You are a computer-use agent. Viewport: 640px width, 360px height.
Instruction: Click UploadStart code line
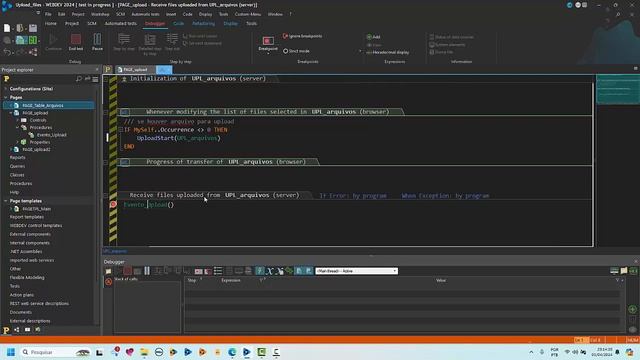[178, 138]
